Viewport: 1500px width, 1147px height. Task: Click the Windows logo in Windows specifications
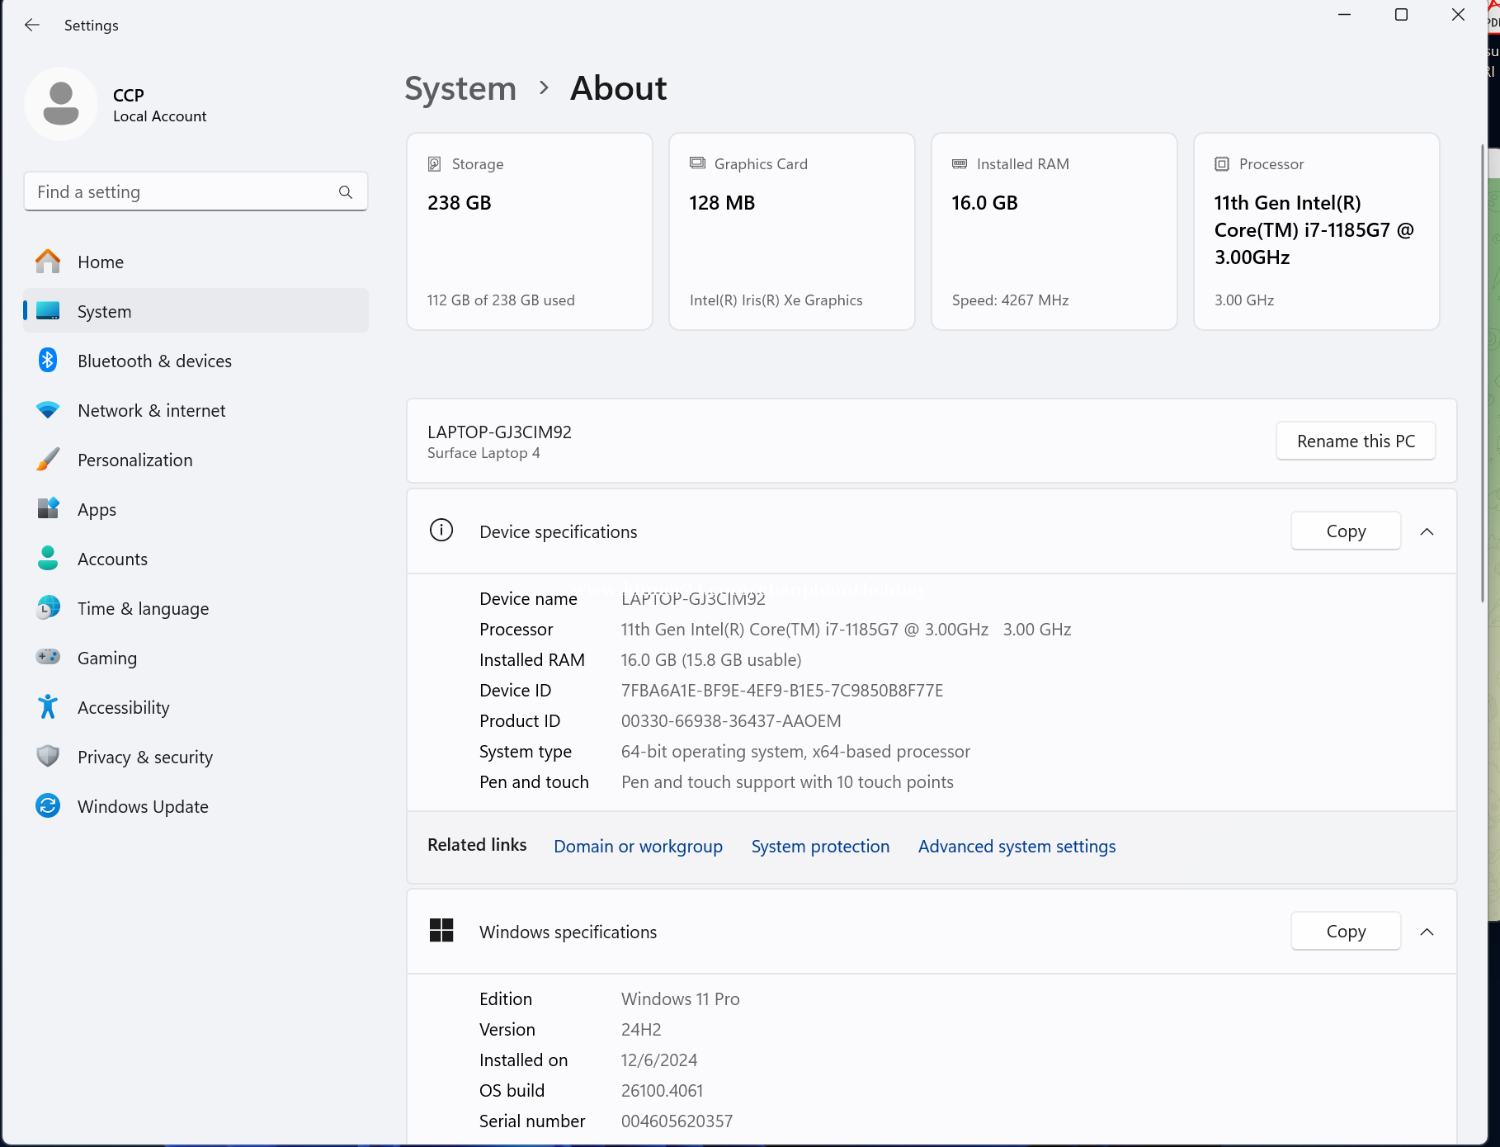coord(441,930)
